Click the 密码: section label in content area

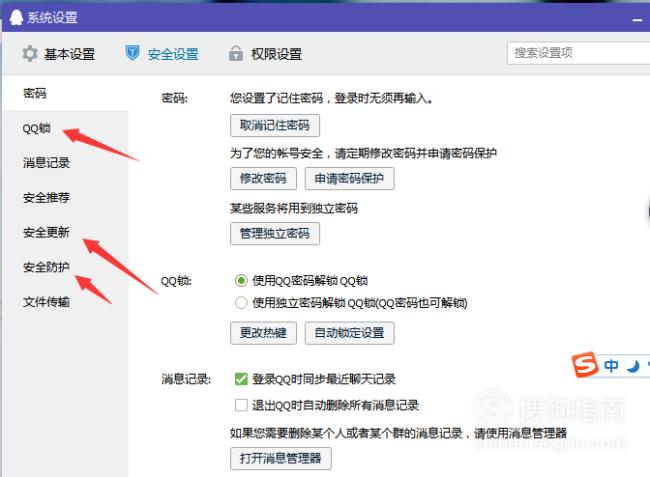click(175, 99)
